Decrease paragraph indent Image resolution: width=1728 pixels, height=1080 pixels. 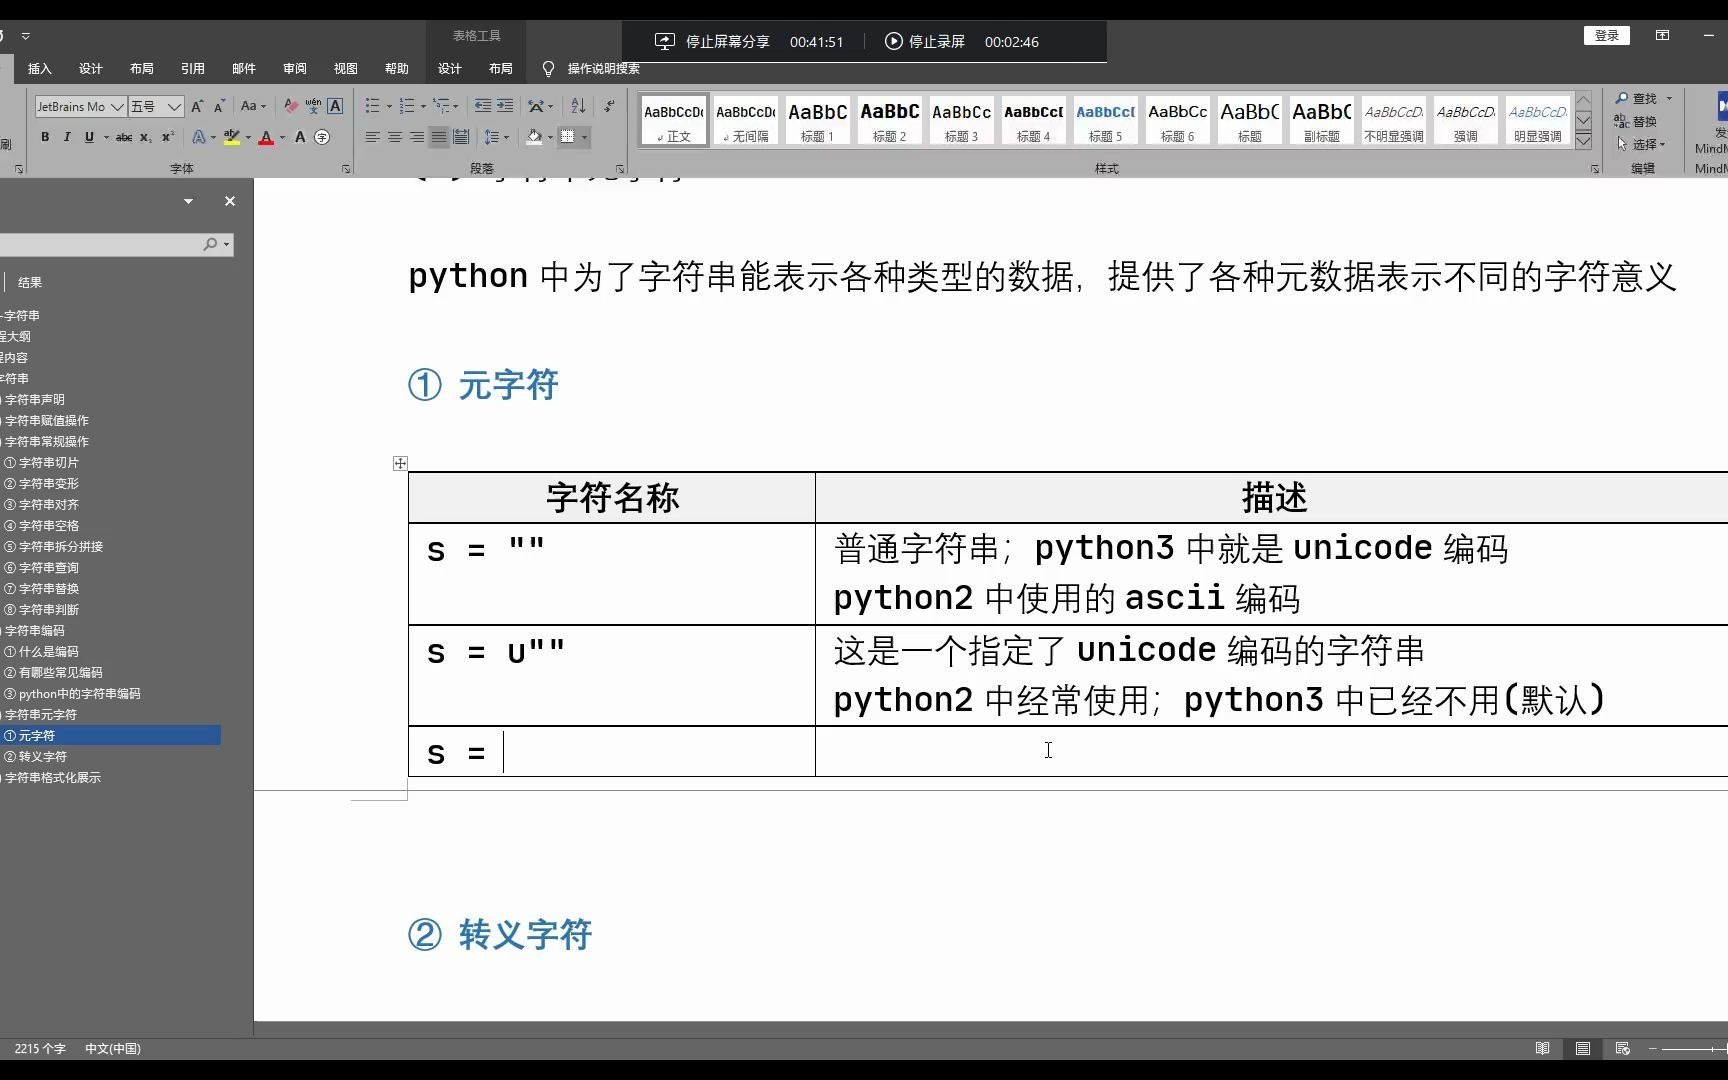[x=482, y=106]
